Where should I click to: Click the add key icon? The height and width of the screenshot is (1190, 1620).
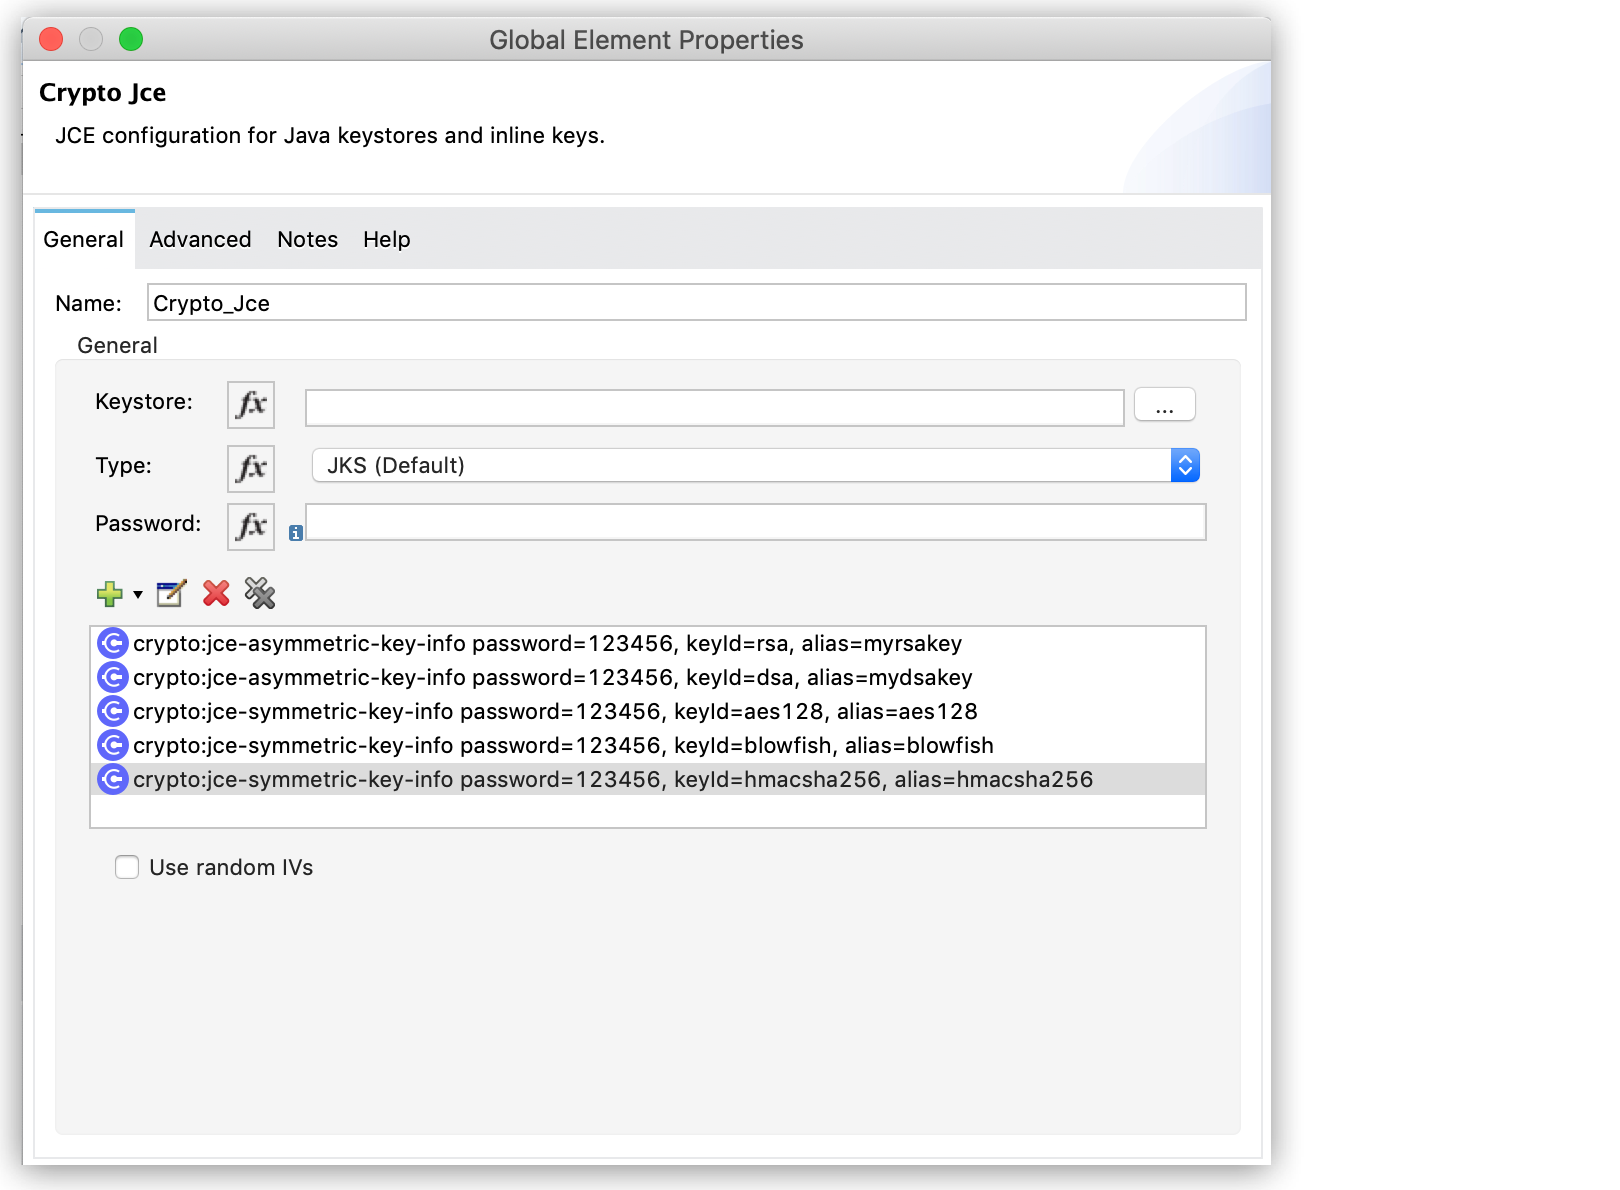pyautogui.click(x=109, y=594)
